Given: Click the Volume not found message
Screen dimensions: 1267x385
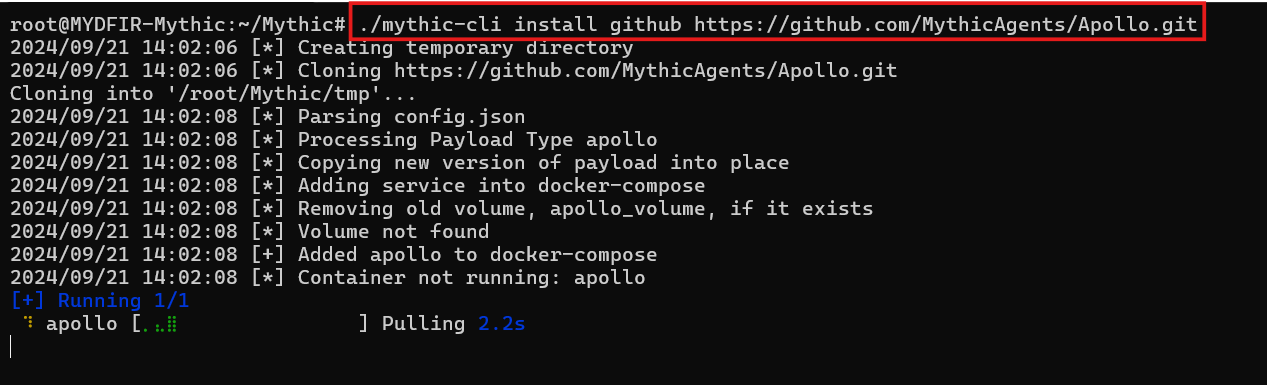Looking at the screenshot, I should [x=393, y=232].
